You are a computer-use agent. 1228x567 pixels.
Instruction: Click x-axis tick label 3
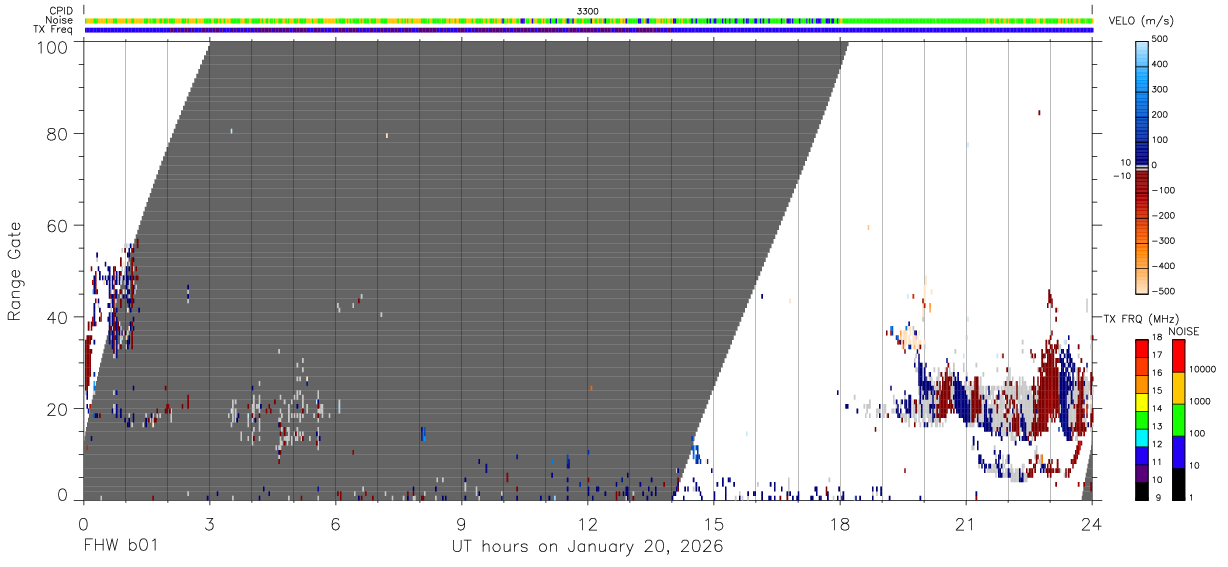pos(209,522)
